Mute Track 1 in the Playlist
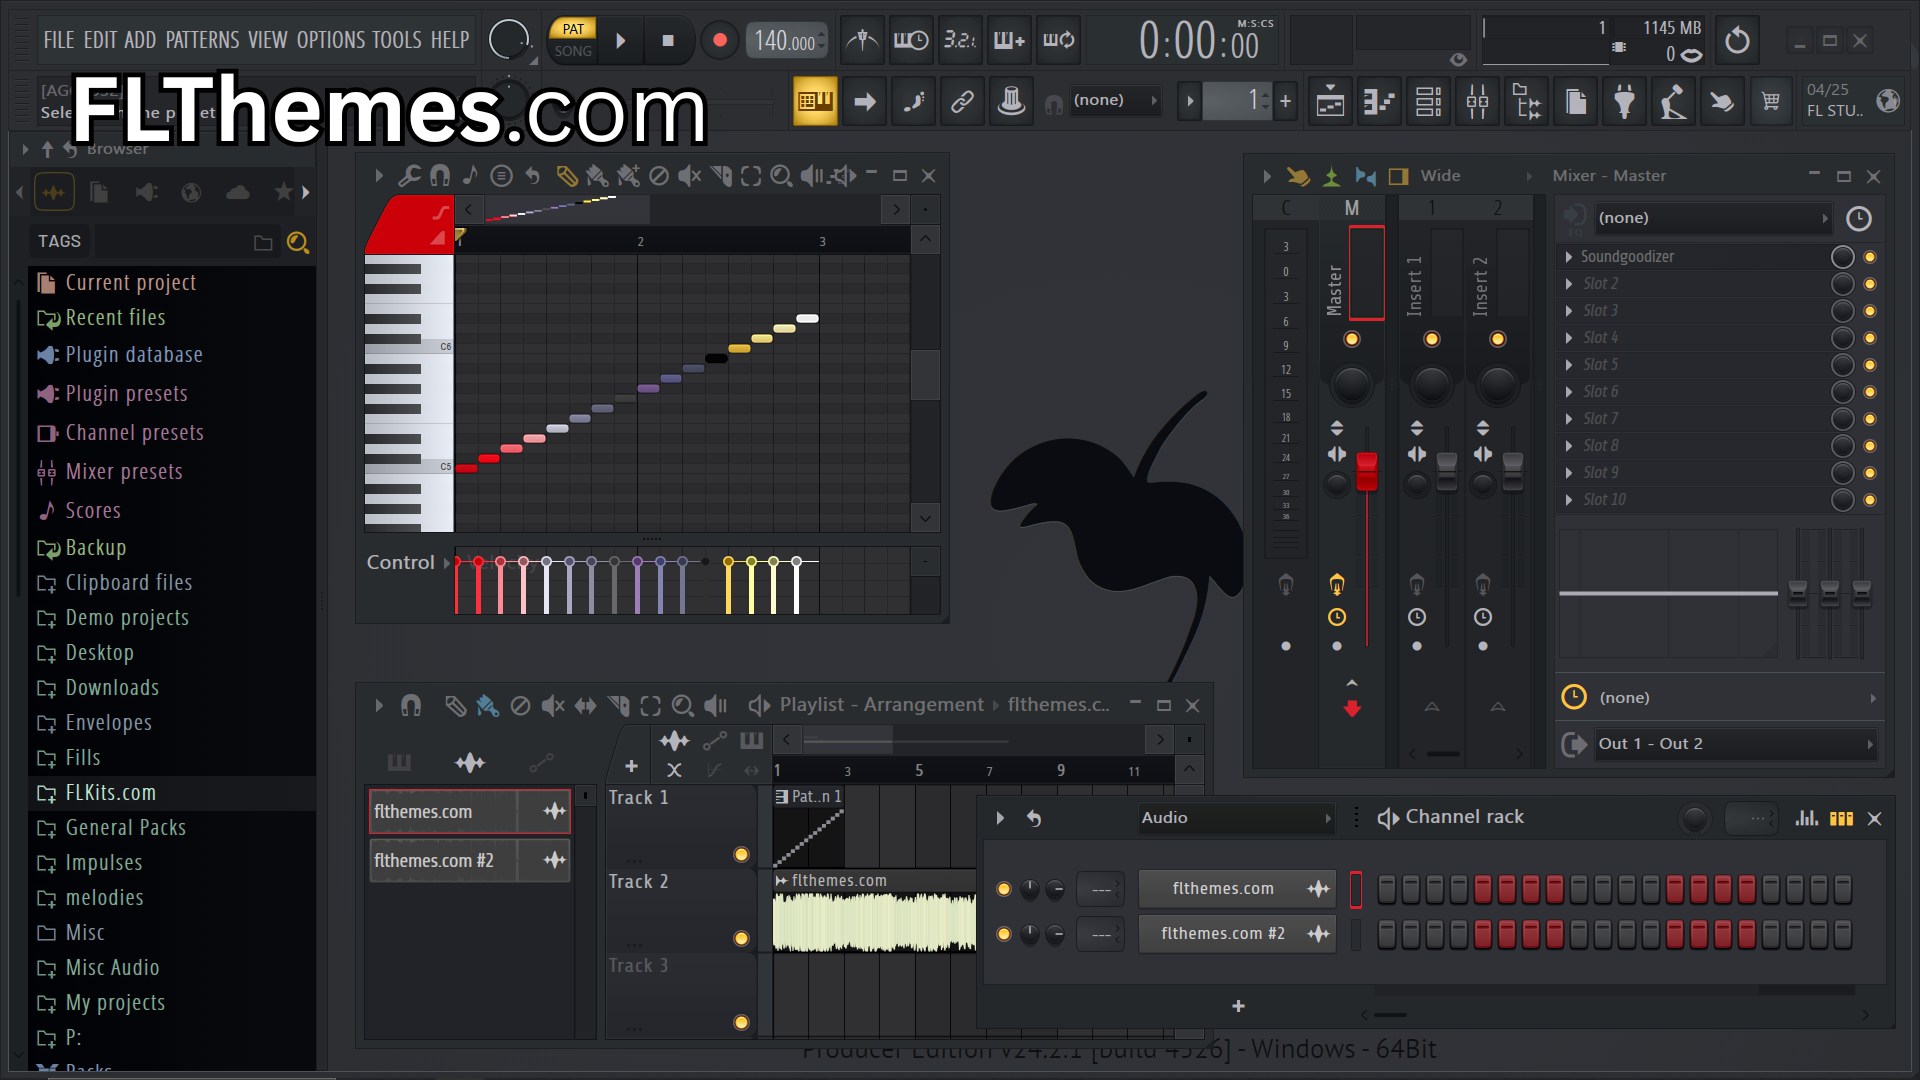 pos(741,854)
